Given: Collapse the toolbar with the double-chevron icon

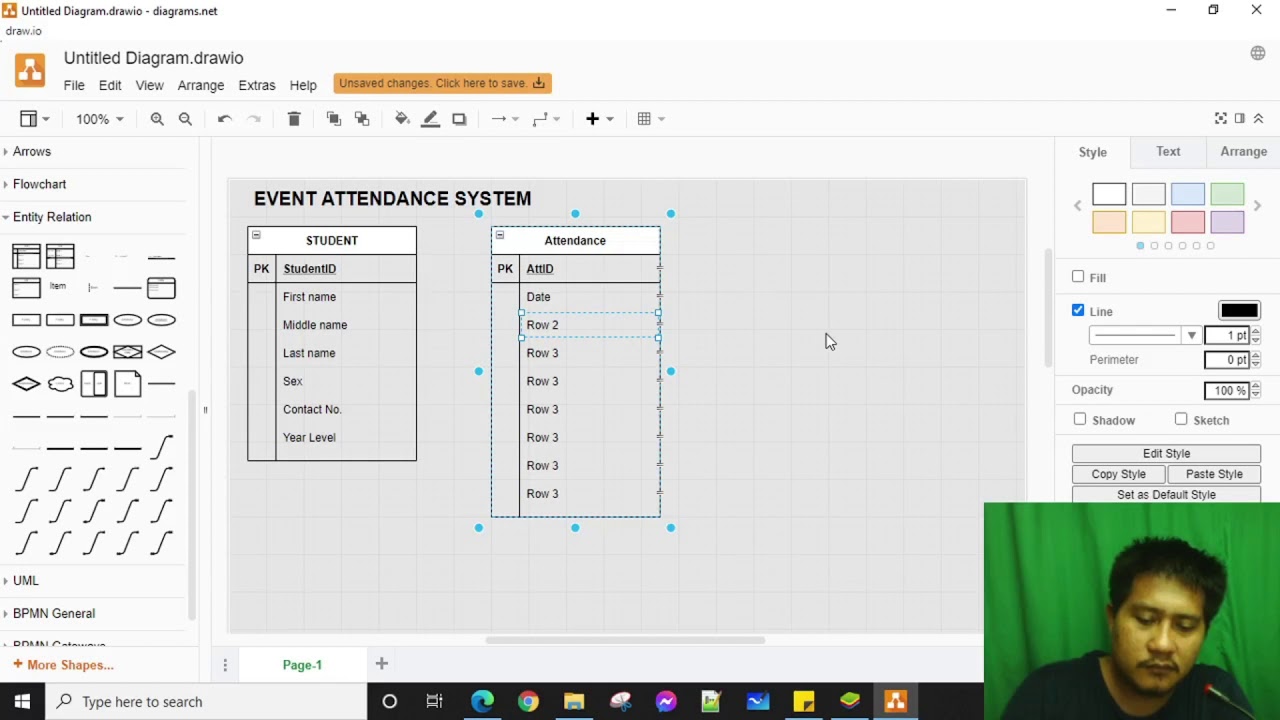Looking at the screenshot, I should (x=1259, y=118).
